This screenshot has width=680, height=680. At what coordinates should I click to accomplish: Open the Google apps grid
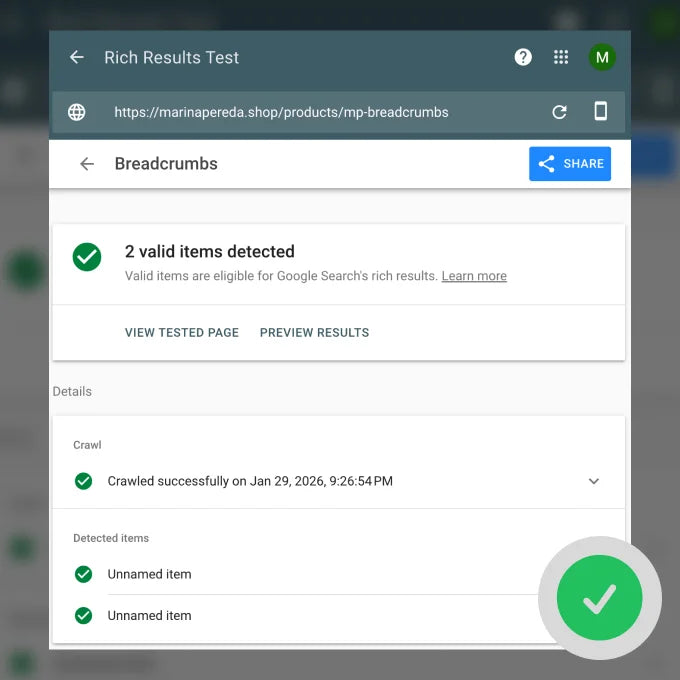(561, 58)
